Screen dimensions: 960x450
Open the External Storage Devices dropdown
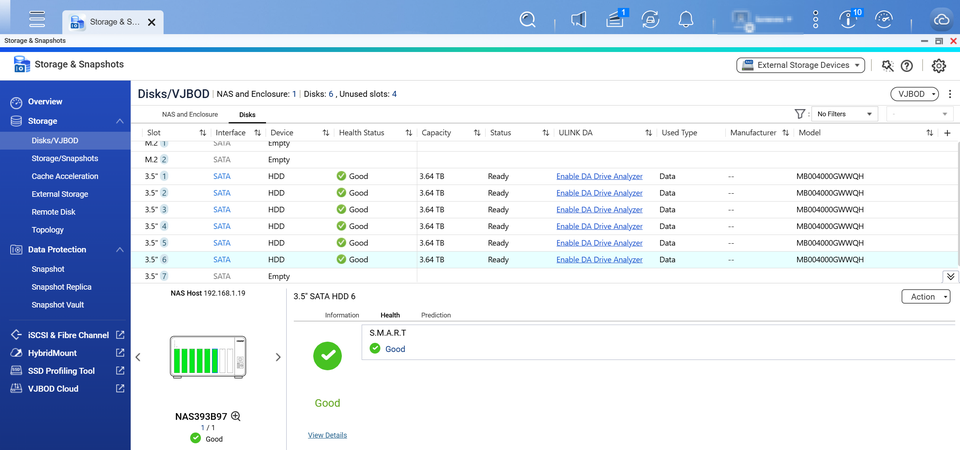pos(800,65)
